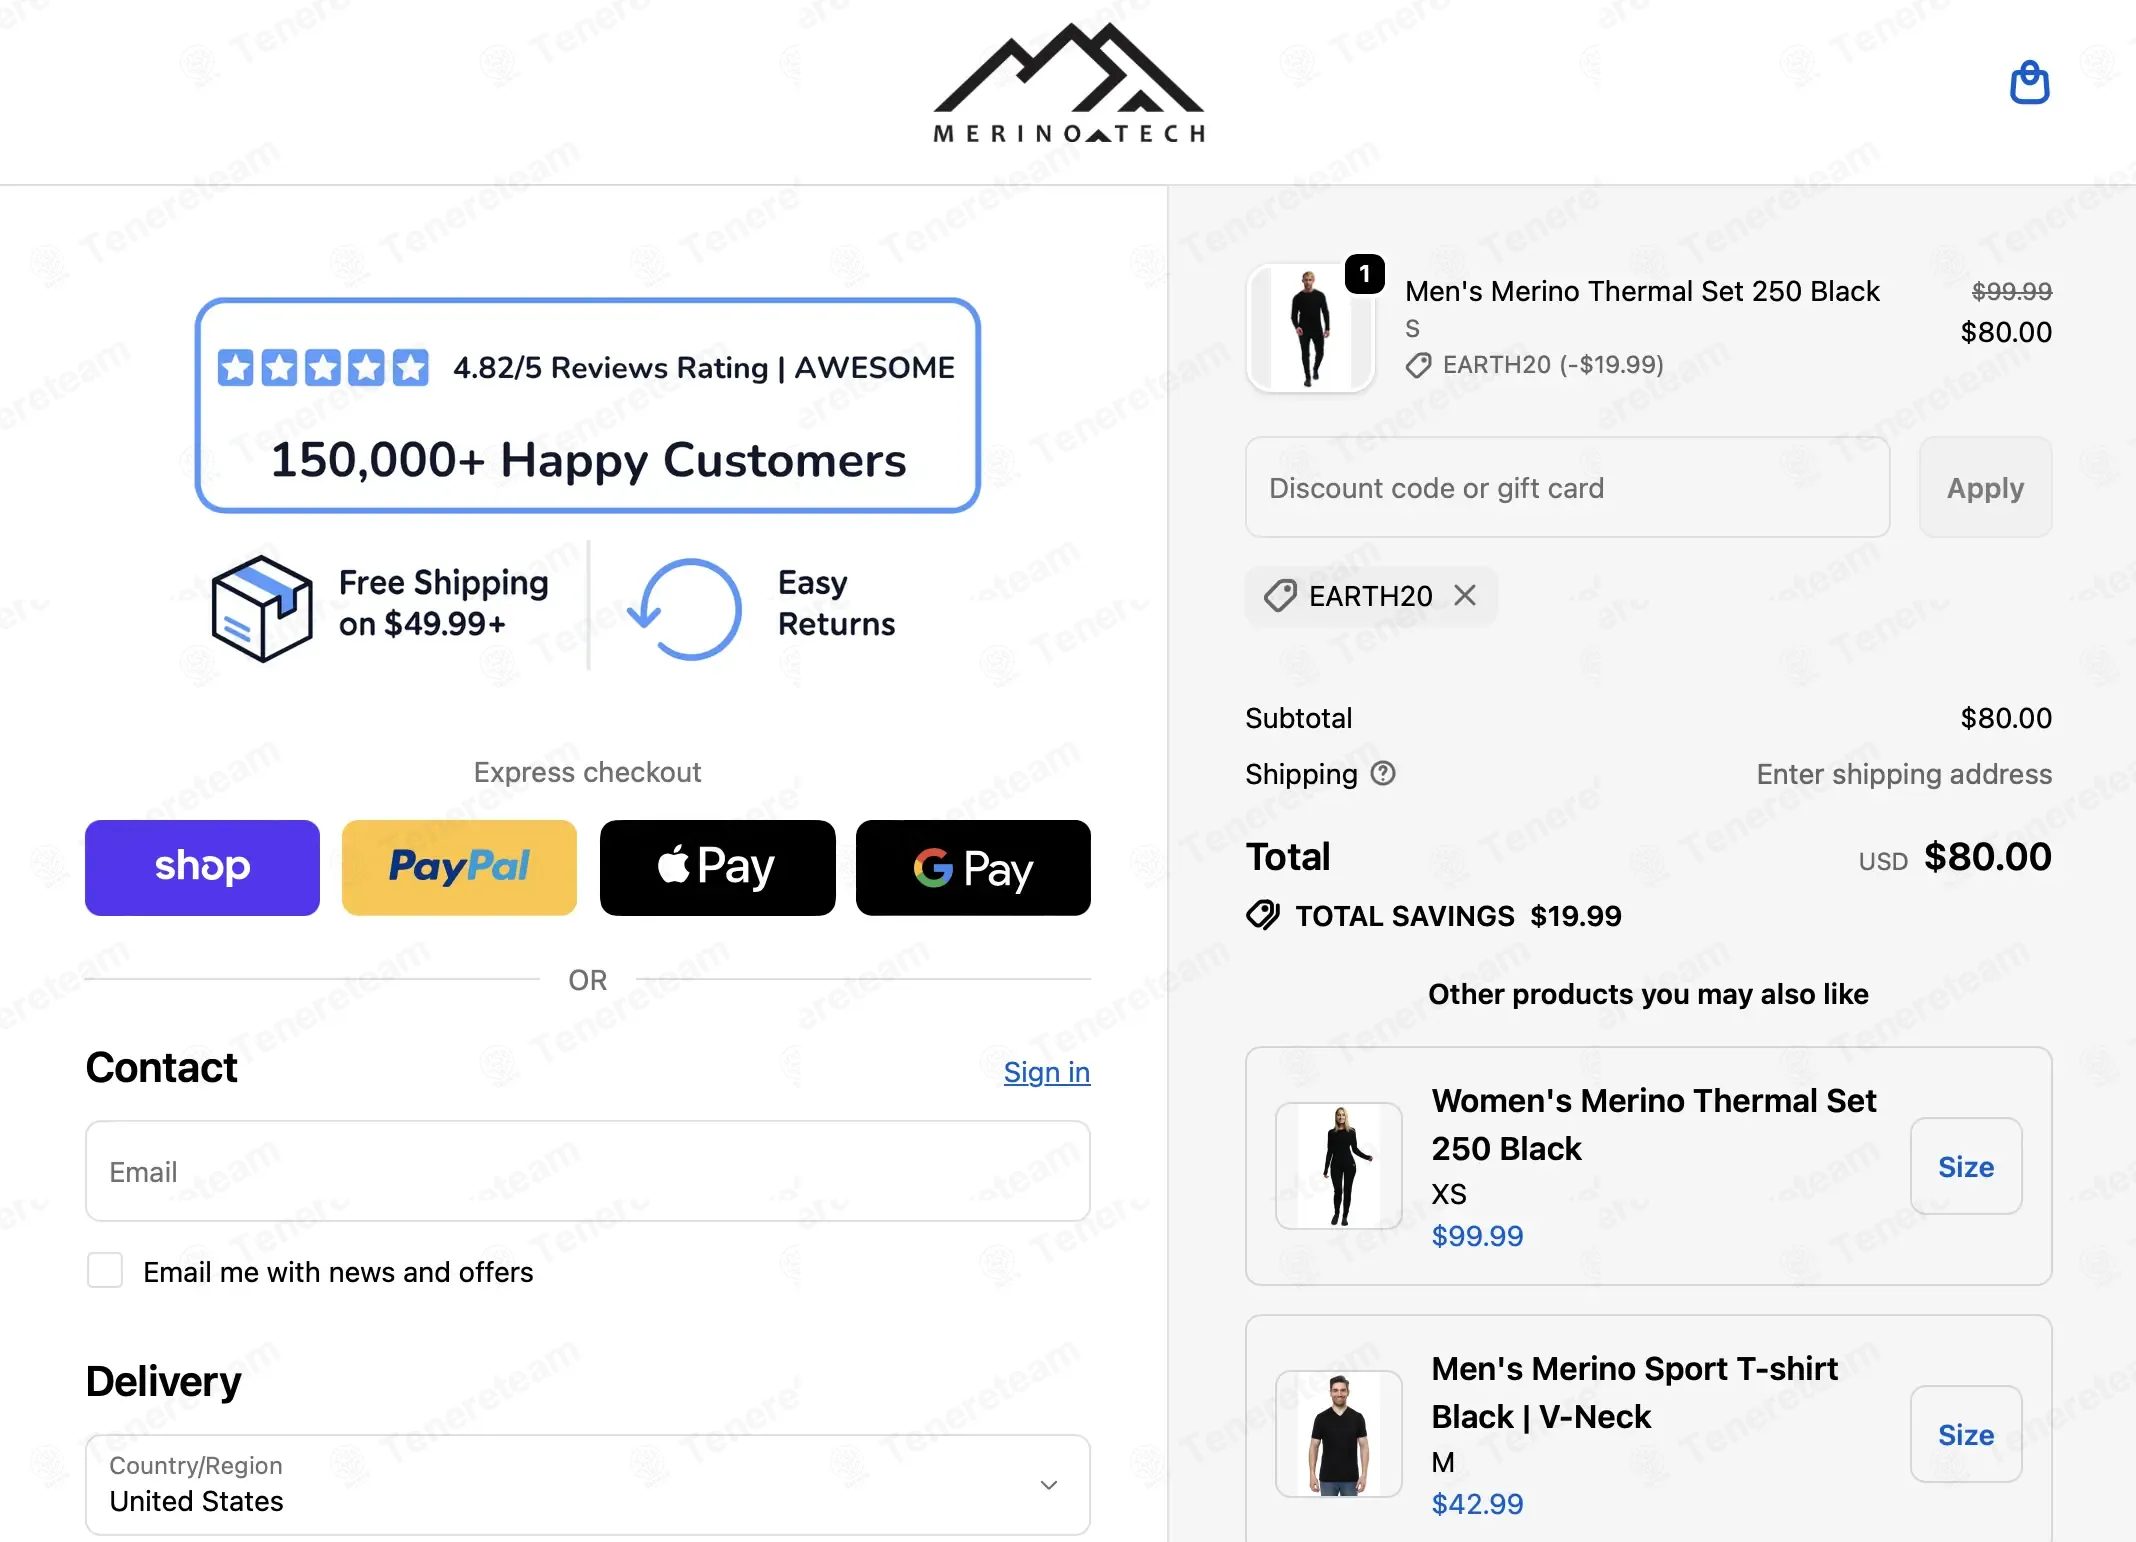Open the Country/Region dropdown
Viewport: 2136px width, 1542px height.
[x=588, y=1485]
